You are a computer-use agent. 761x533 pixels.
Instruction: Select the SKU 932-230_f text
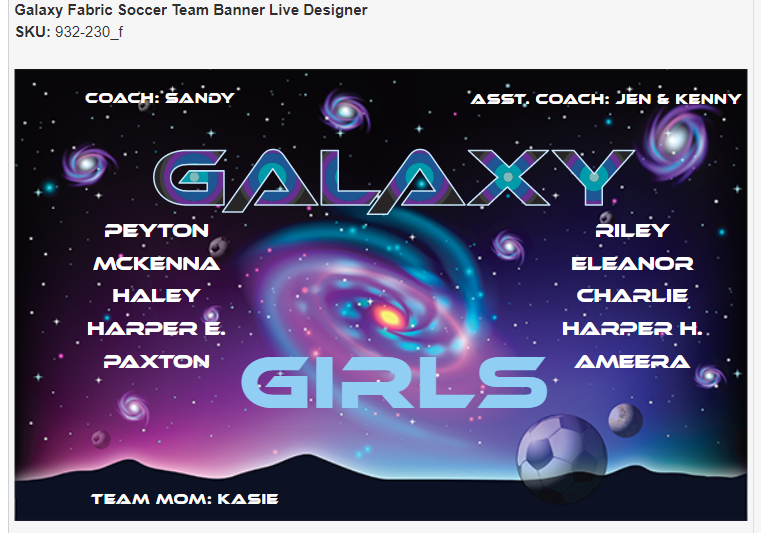pos(69,32)
